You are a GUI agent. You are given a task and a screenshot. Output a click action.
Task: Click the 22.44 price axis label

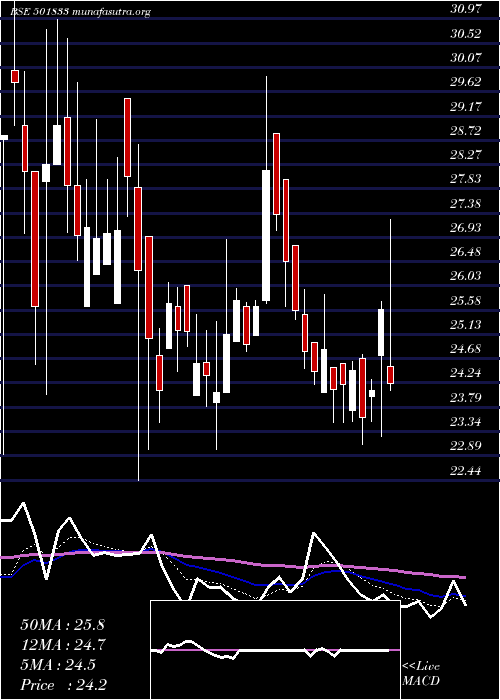(466, 470)
